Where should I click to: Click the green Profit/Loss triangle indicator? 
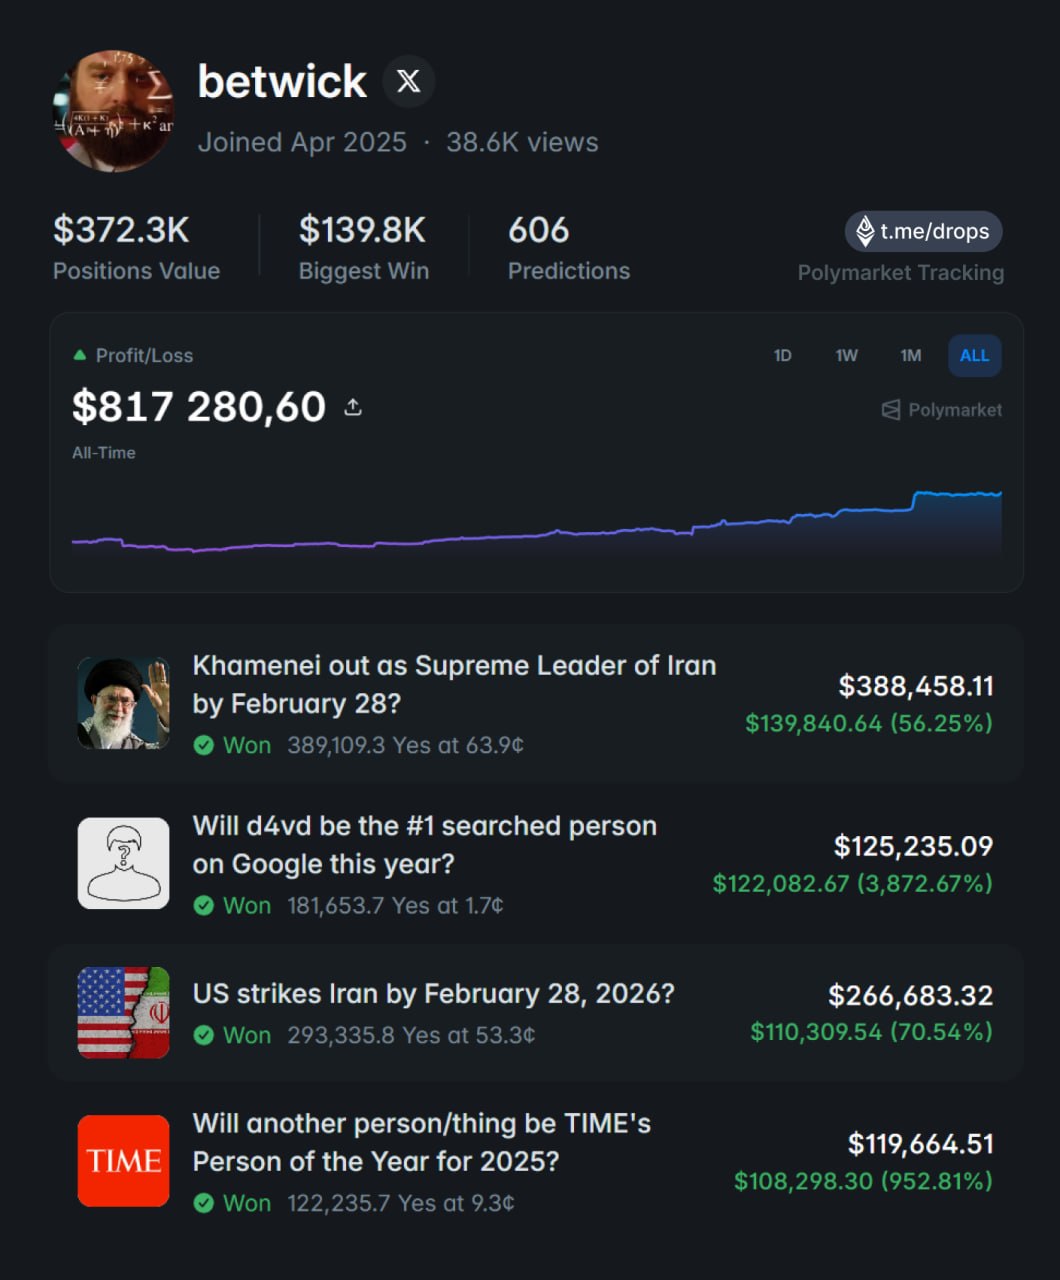pos(80,355)
